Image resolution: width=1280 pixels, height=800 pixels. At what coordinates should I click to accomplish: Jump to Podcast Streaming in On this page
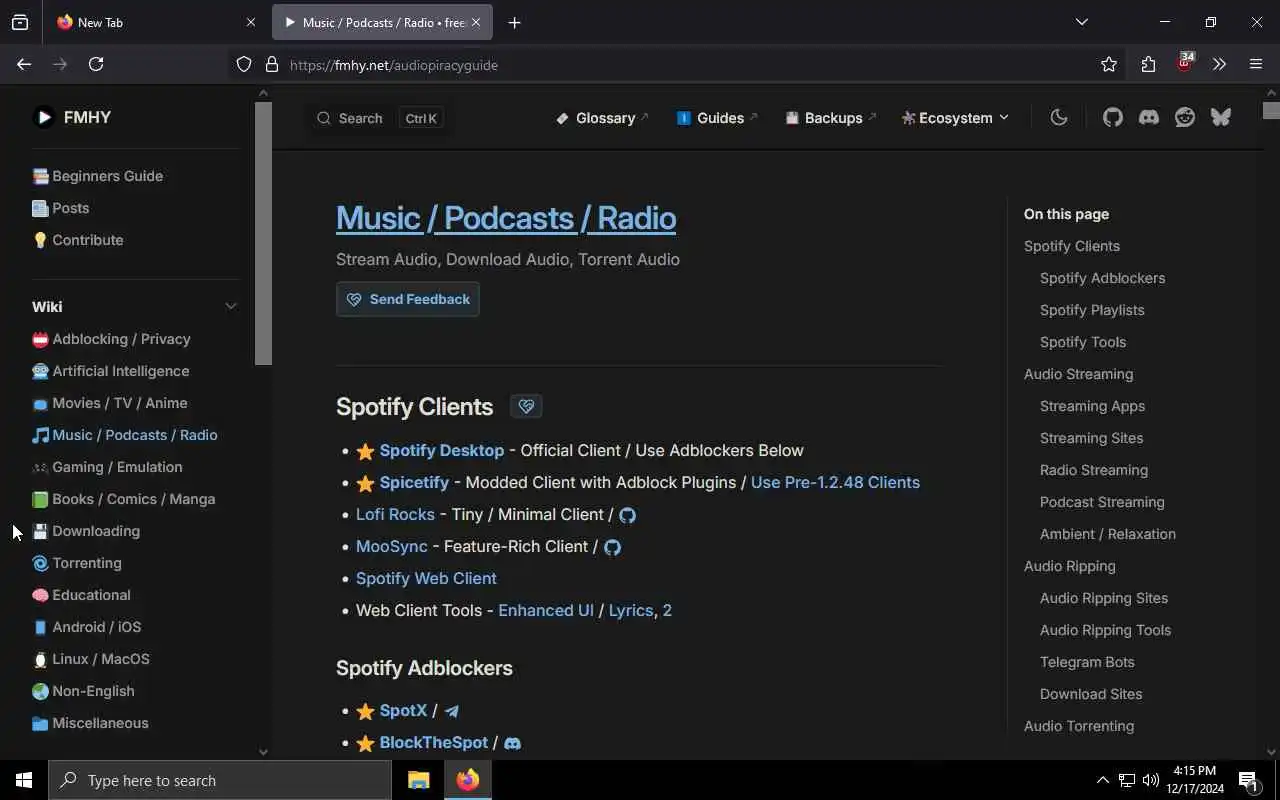pos(1102,502)
